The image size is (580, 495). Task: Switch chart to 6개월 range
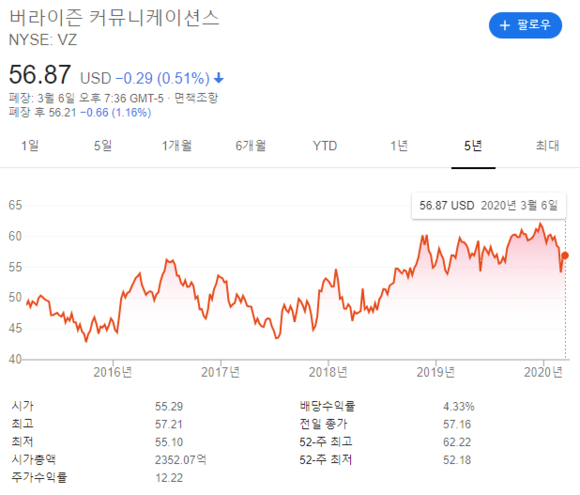point(251,145)
